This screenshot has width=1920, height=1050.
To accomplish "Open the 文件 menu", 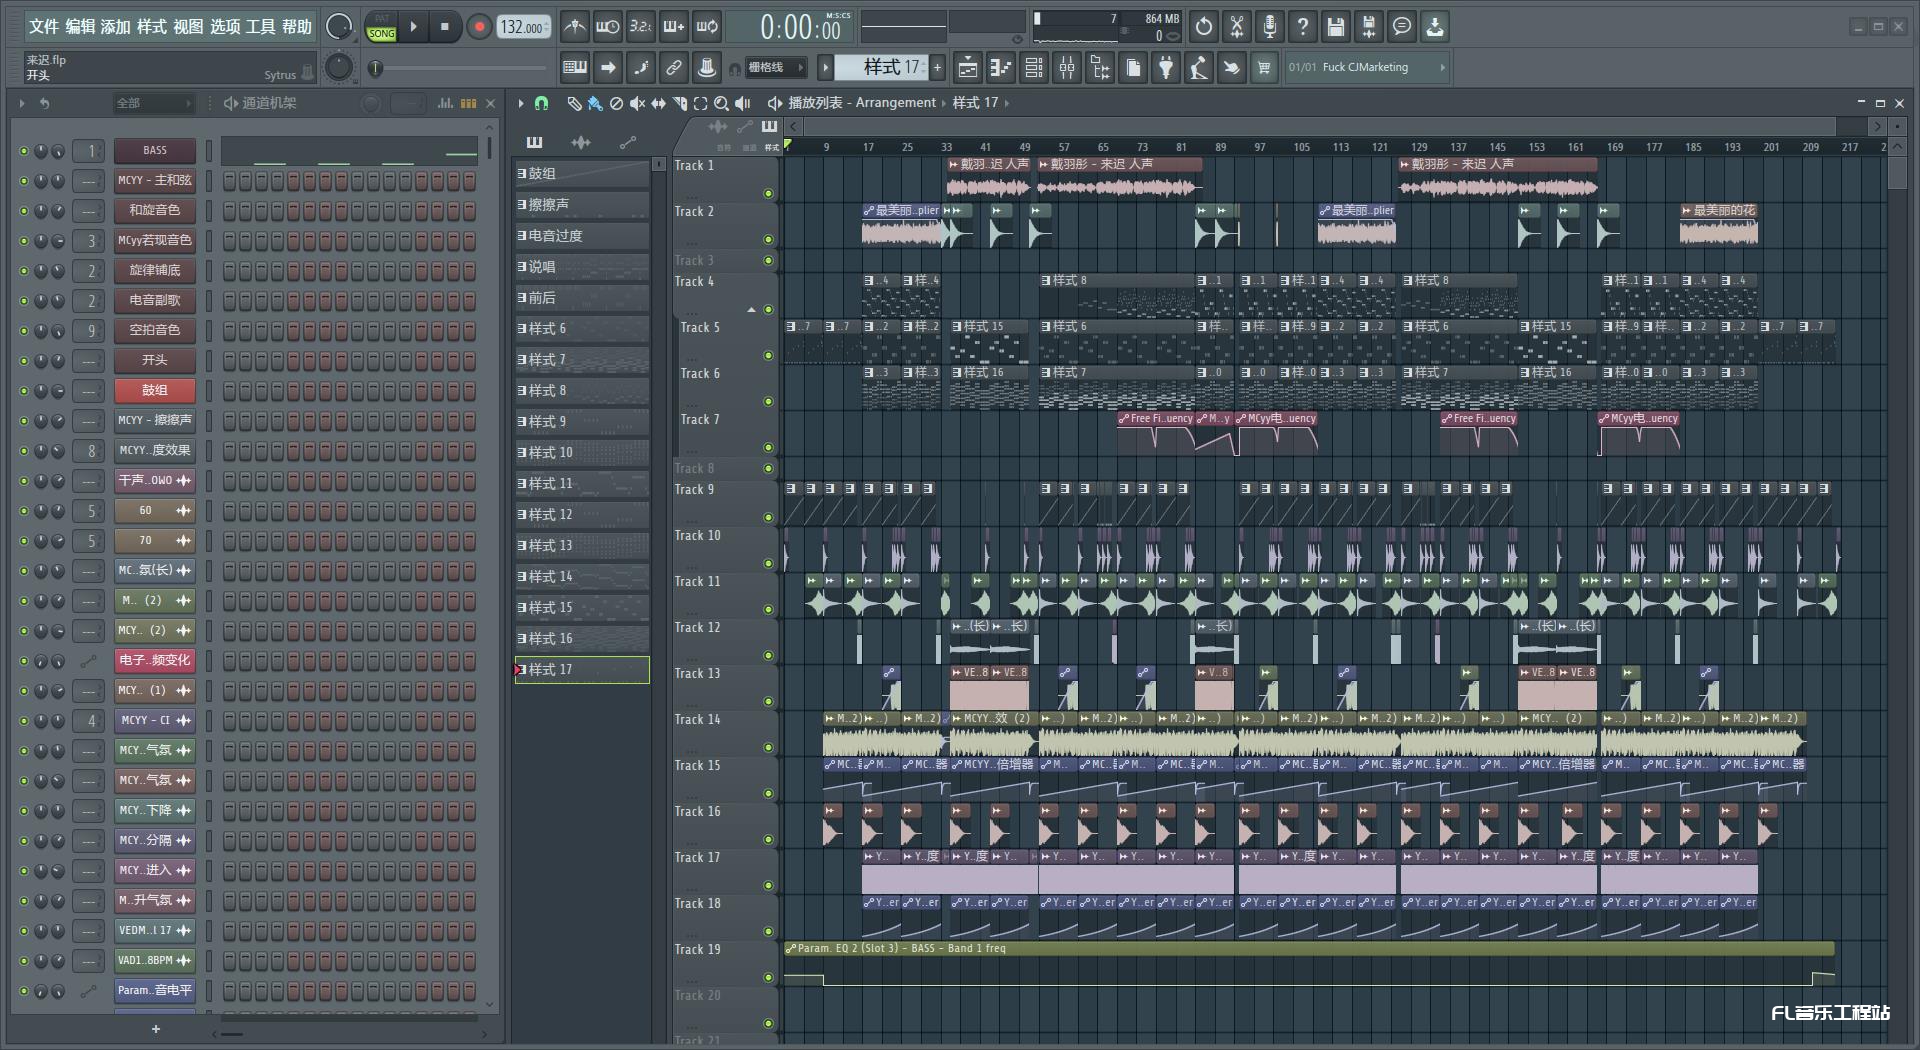I will (x=44, y=27).
